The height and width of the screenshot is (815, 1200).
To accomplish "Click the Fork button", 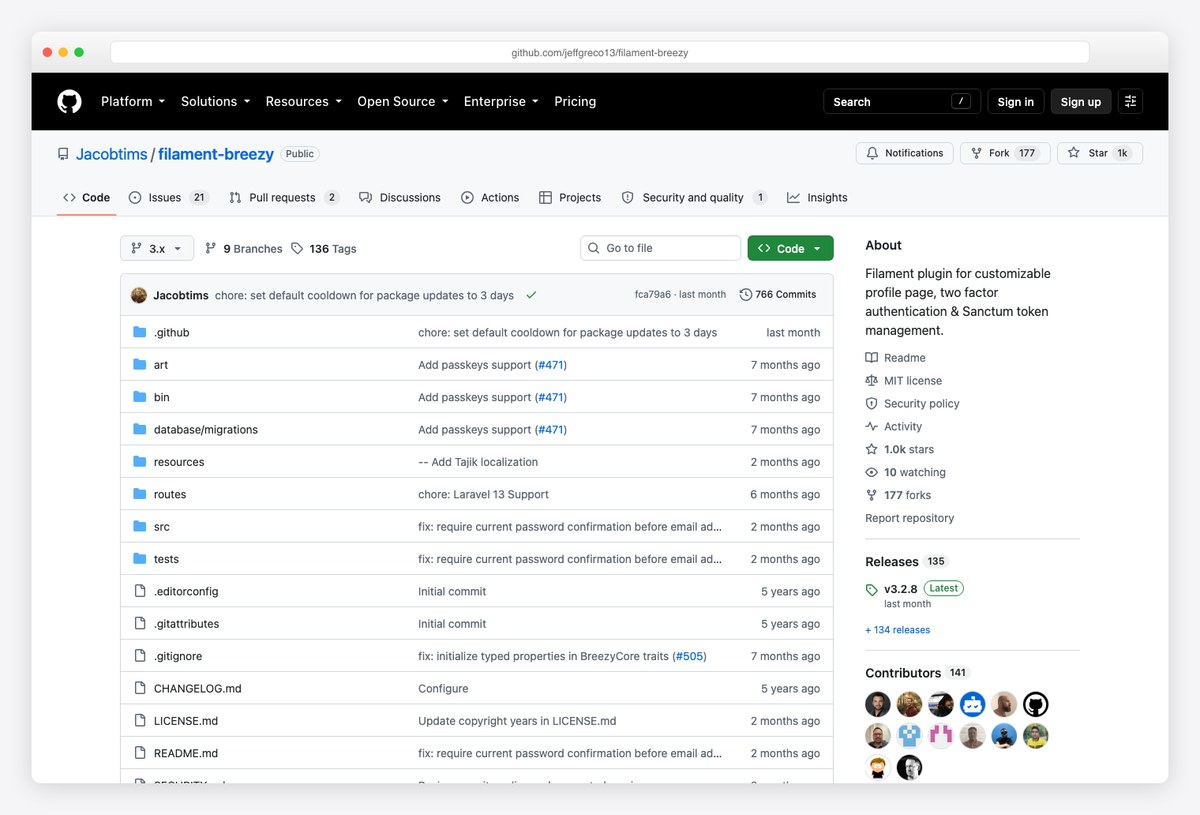I will [1005, 153].
